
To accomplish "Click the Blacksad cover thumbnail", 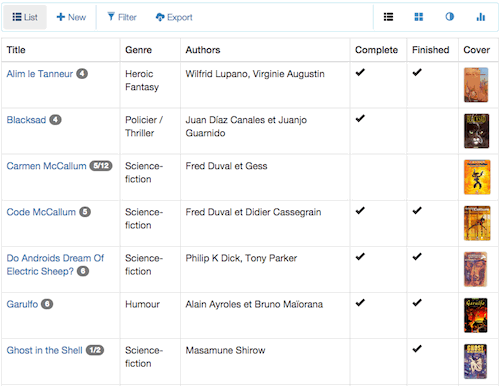I will tap(477, 131).
